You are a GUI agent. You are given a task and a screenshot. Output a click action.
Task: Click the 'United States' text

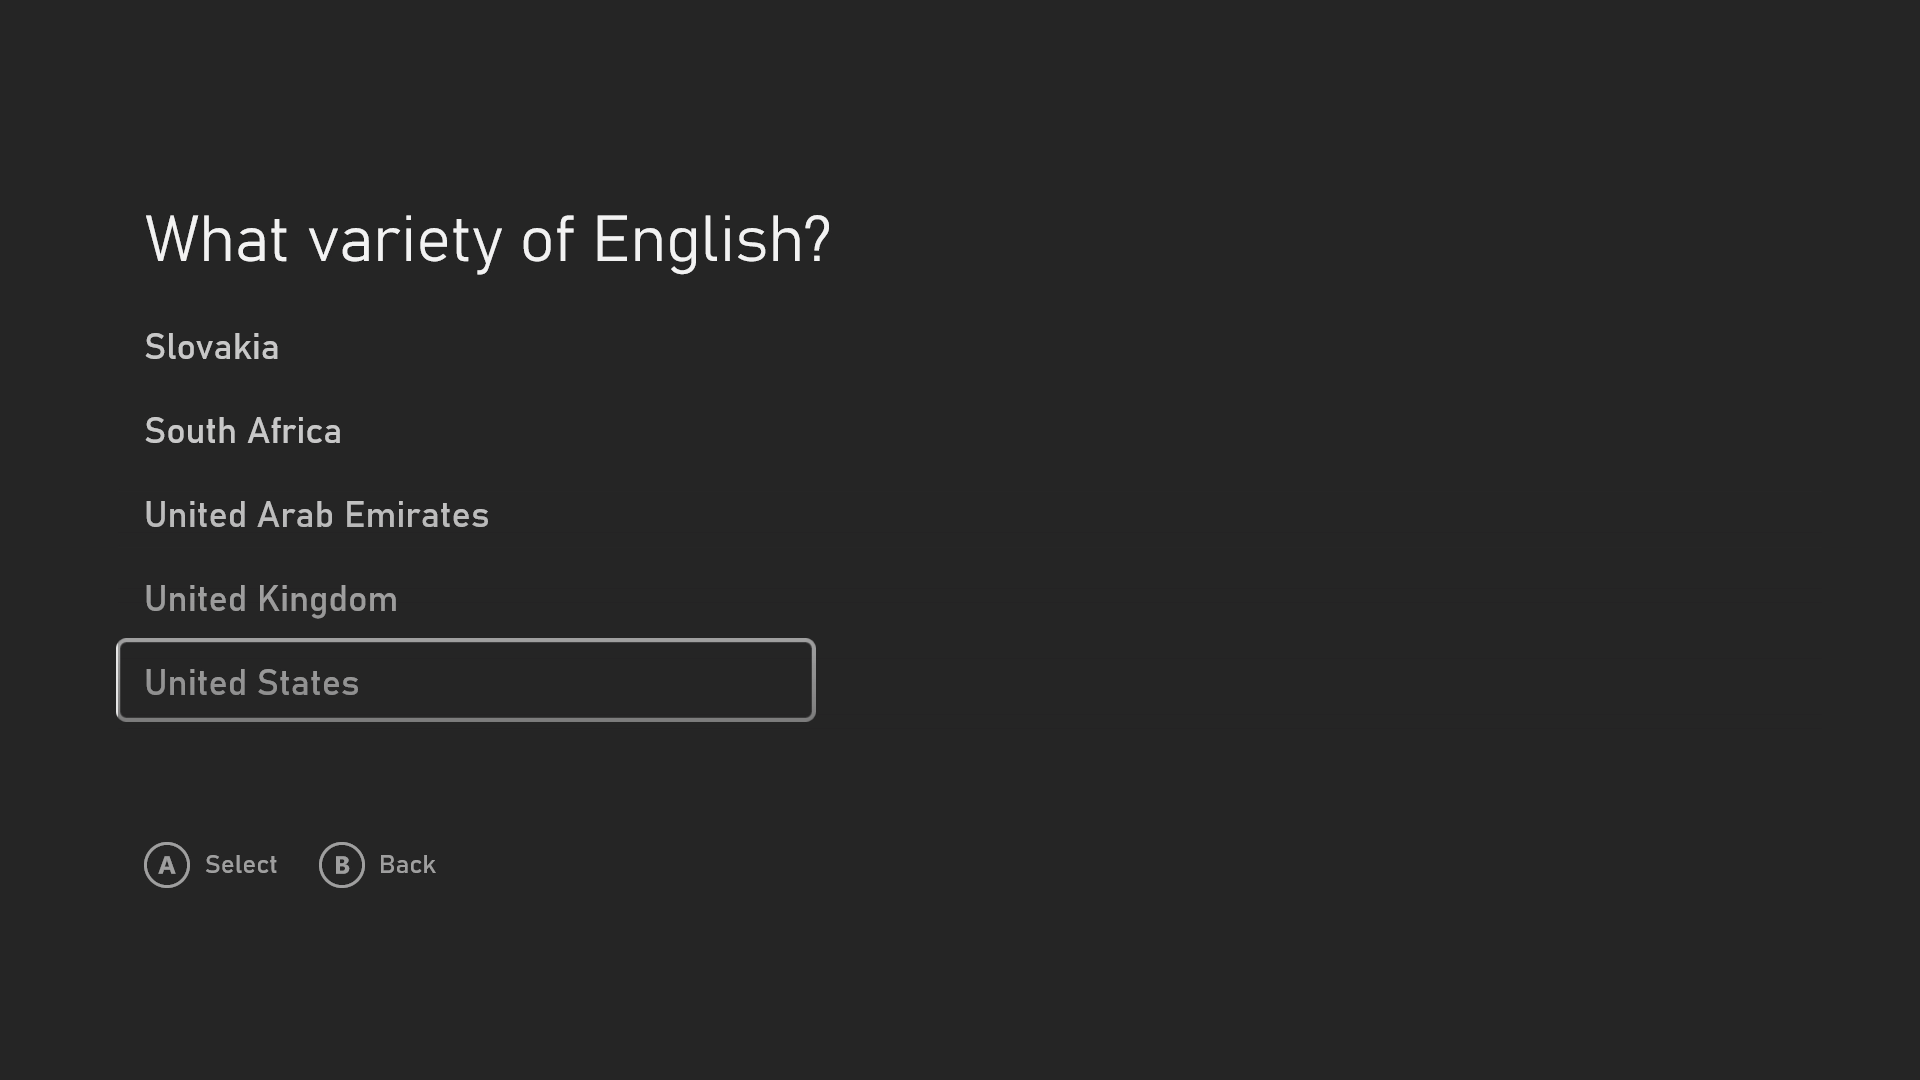252,684
